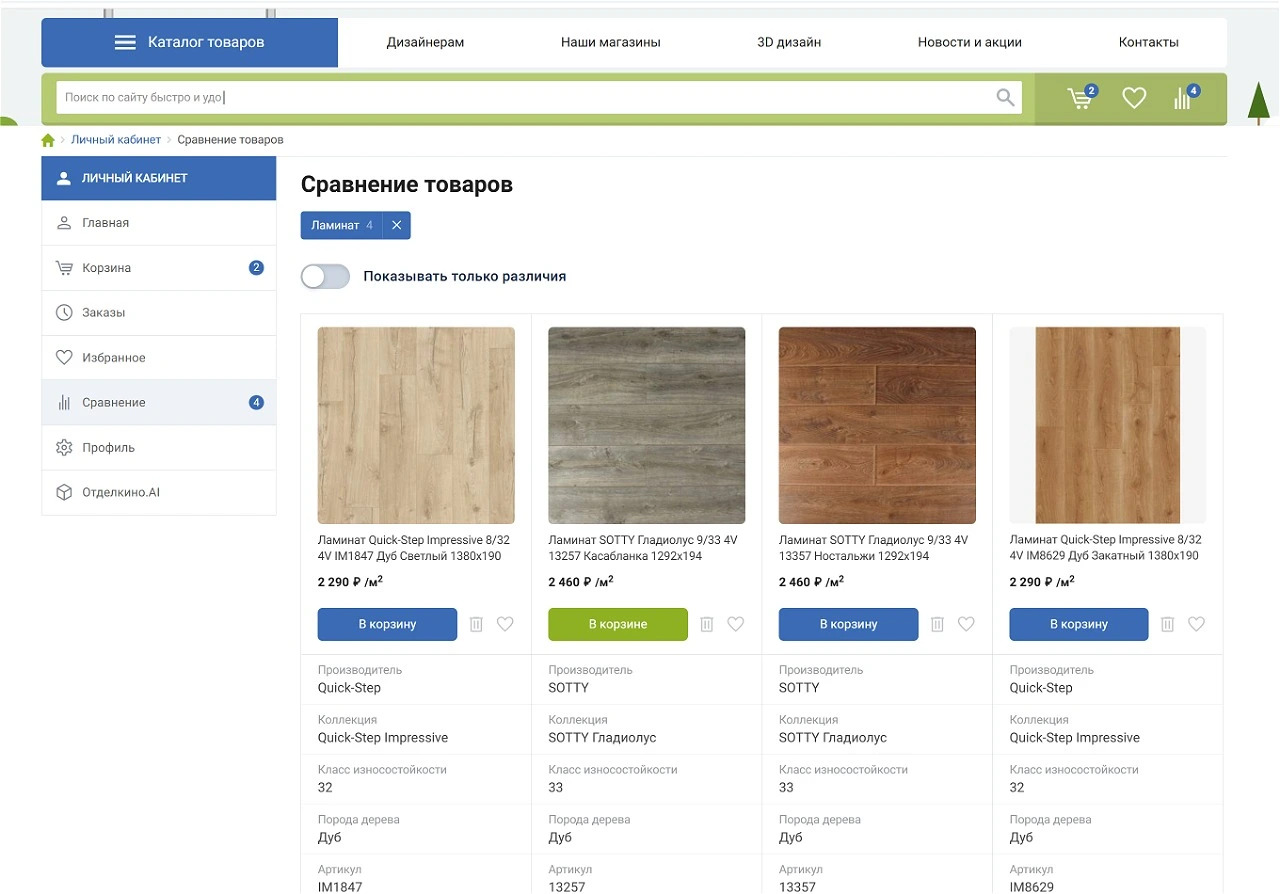Remove SOTTY Ностальжи with trash icon
The width and height of the screenshot is (1280, 894).
tap(937, 624)
